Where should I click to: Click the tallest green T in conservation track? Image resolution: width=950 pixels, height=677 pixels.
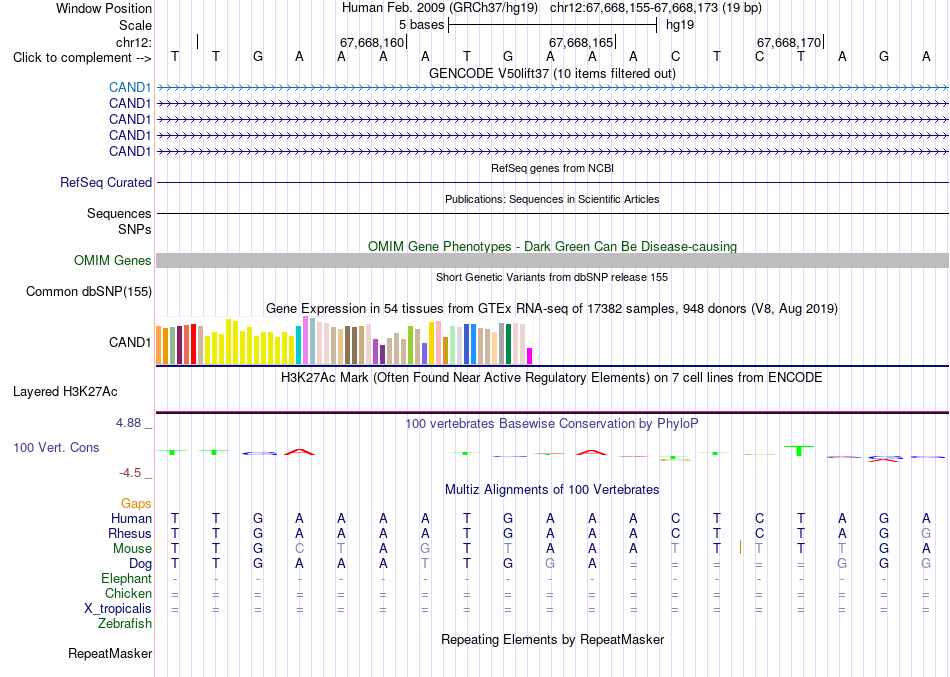[x=799, y=450]
